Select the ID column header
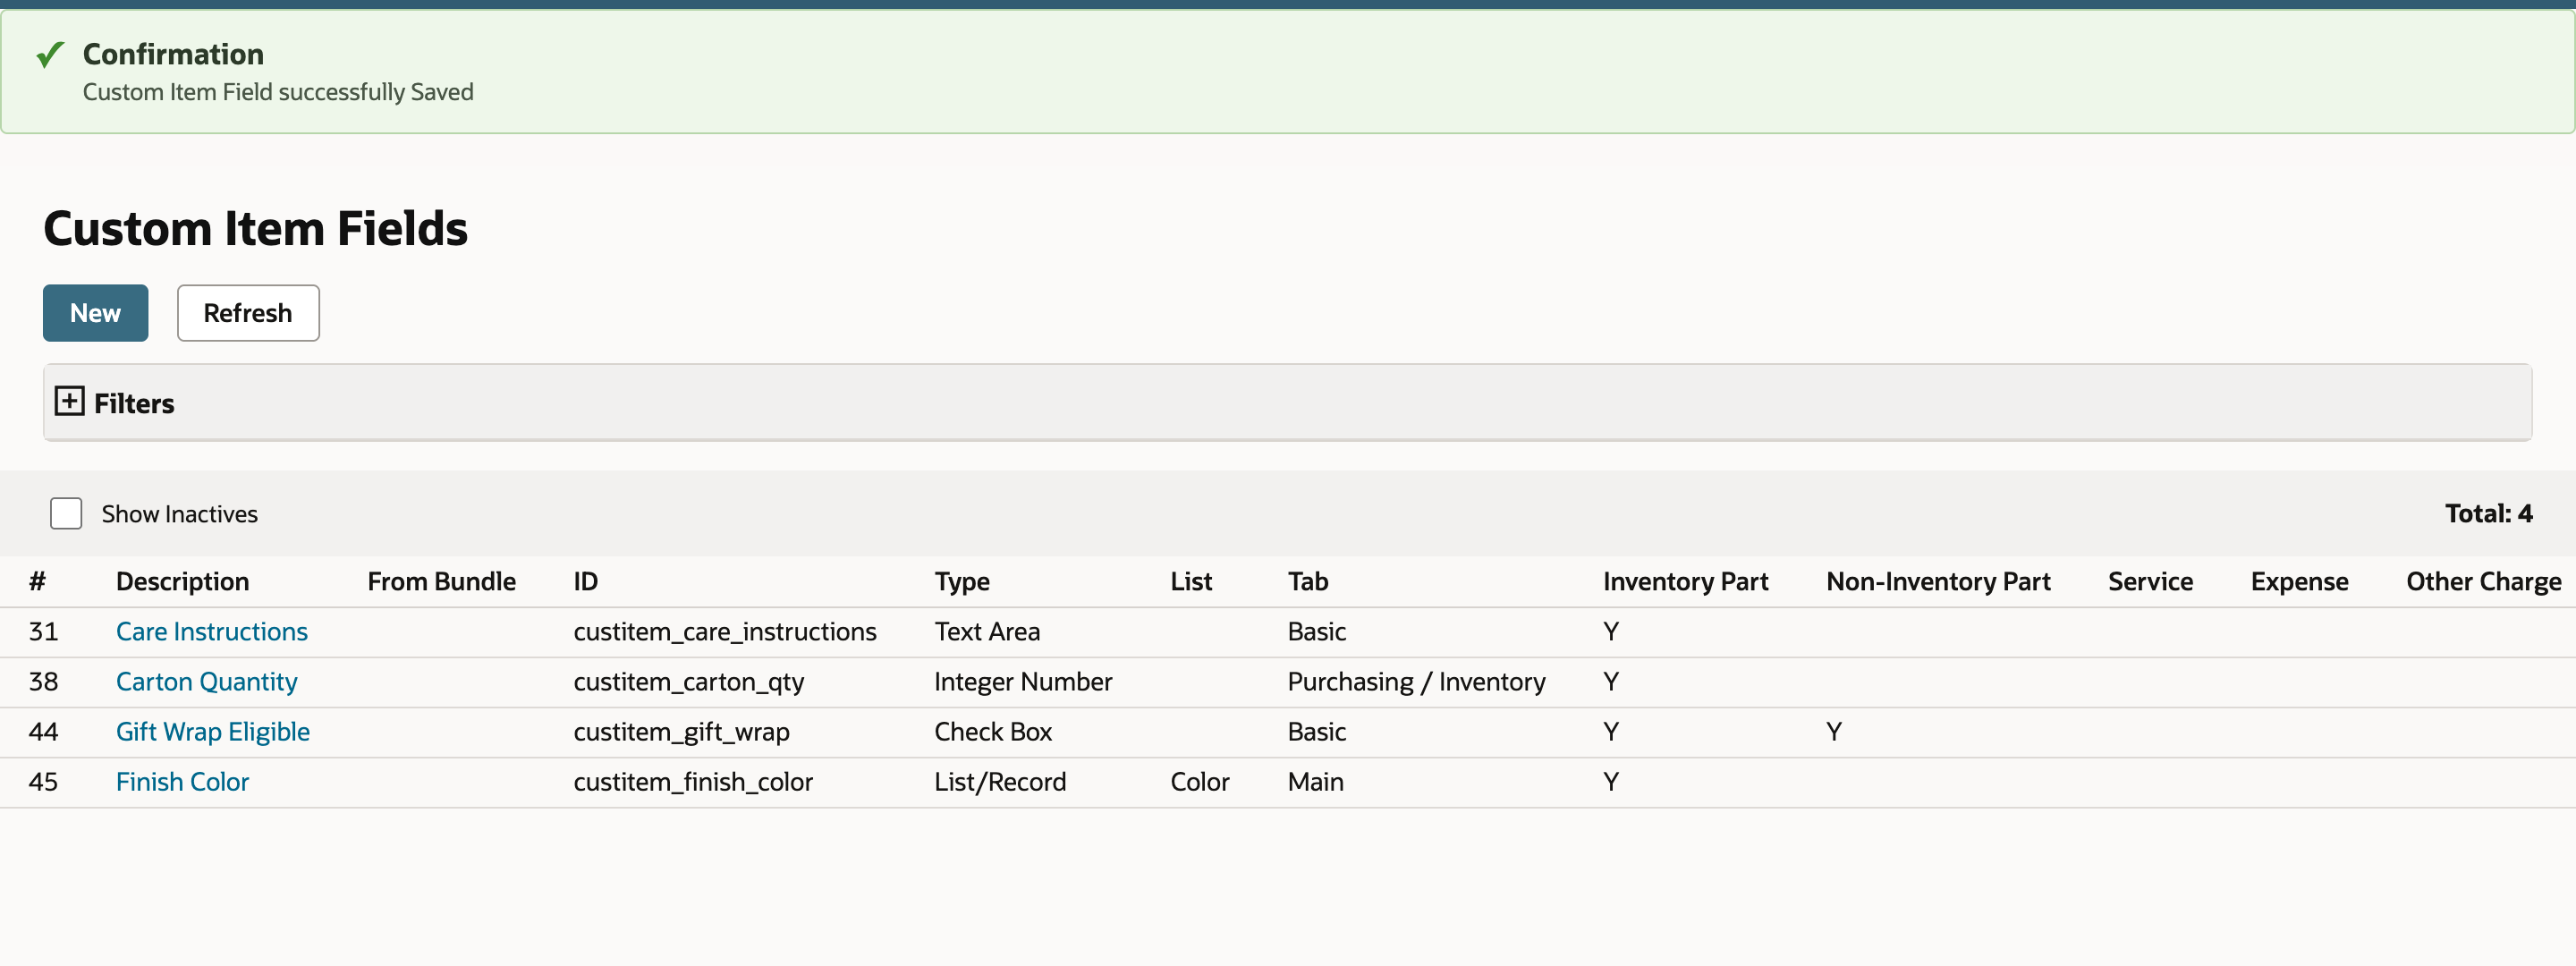Screen dimensions: 2576x966 [x=585, y=582]
